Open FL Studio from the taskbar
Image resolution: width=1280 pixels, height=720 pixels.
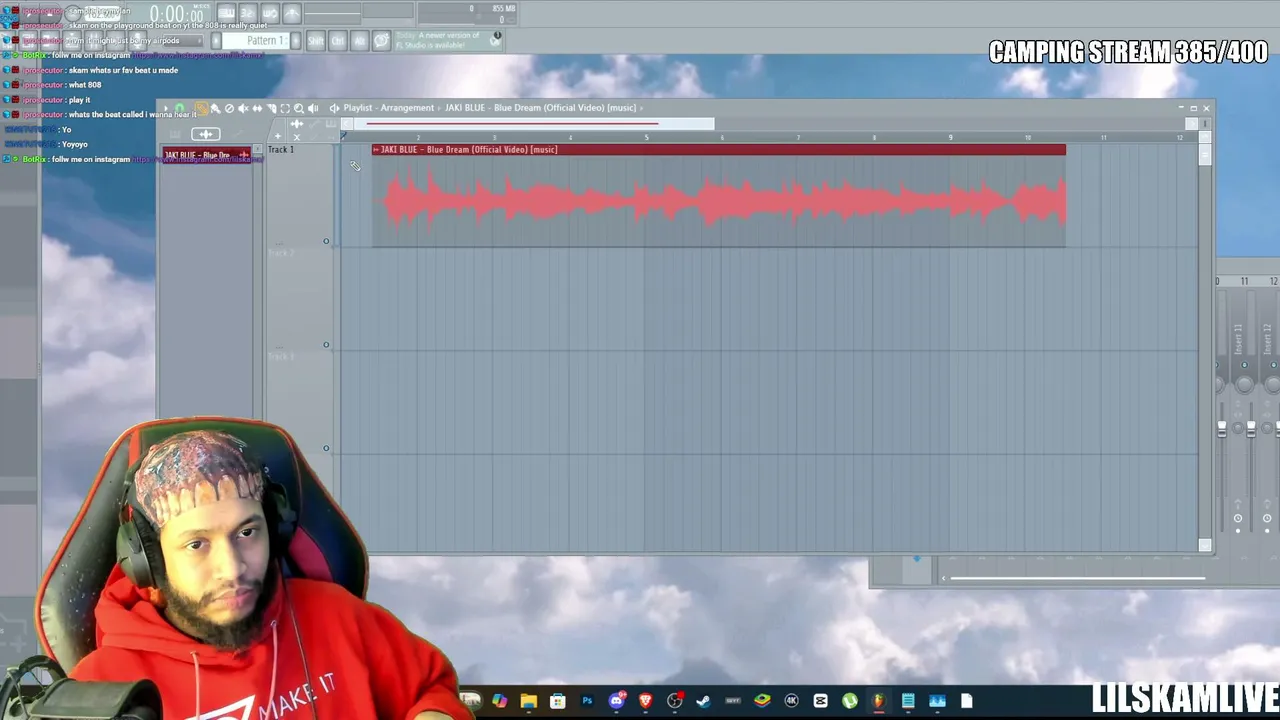click(879, 701)
